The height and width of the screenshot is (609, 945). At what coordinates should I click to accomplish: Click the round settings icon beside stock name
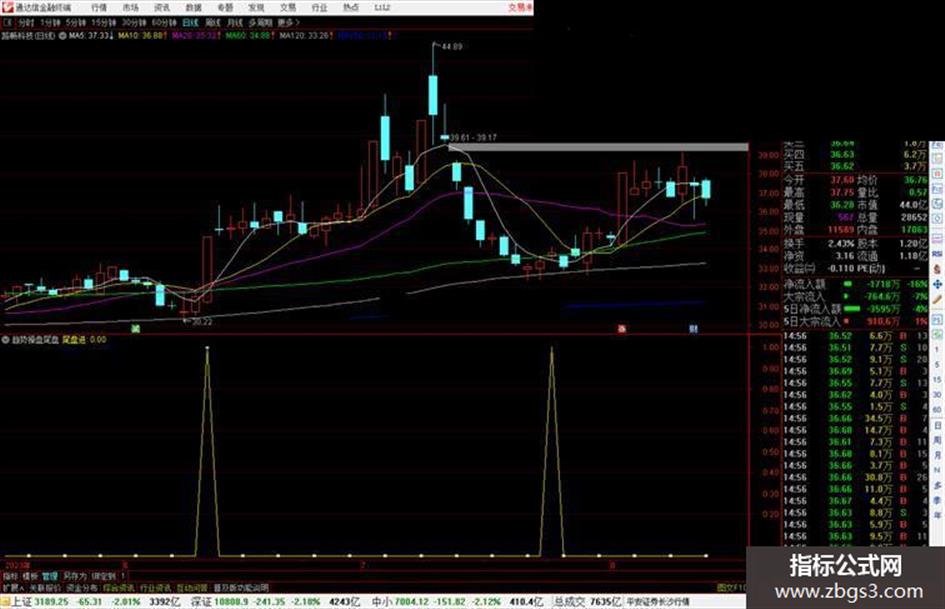[62, 36]
